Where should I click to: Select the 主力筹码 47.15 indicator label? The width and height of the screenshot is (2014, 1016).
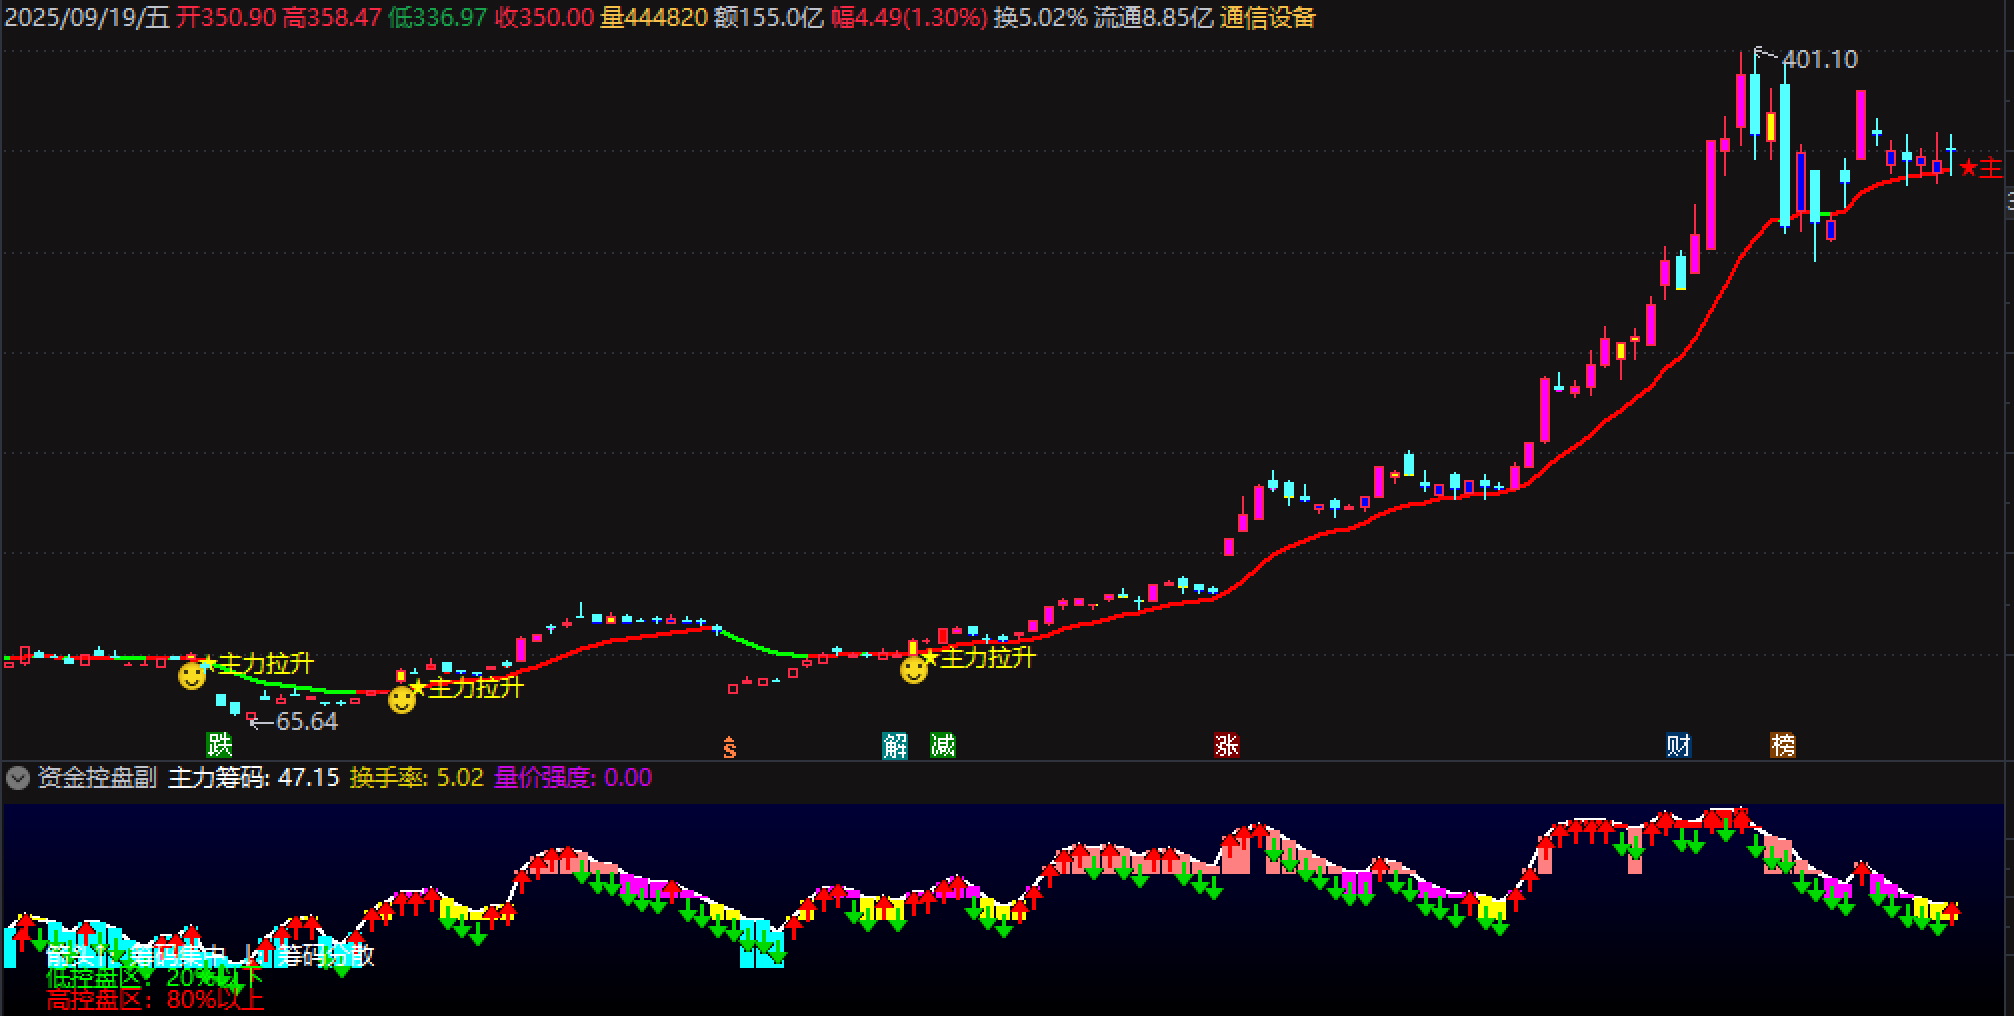(254, 778)
